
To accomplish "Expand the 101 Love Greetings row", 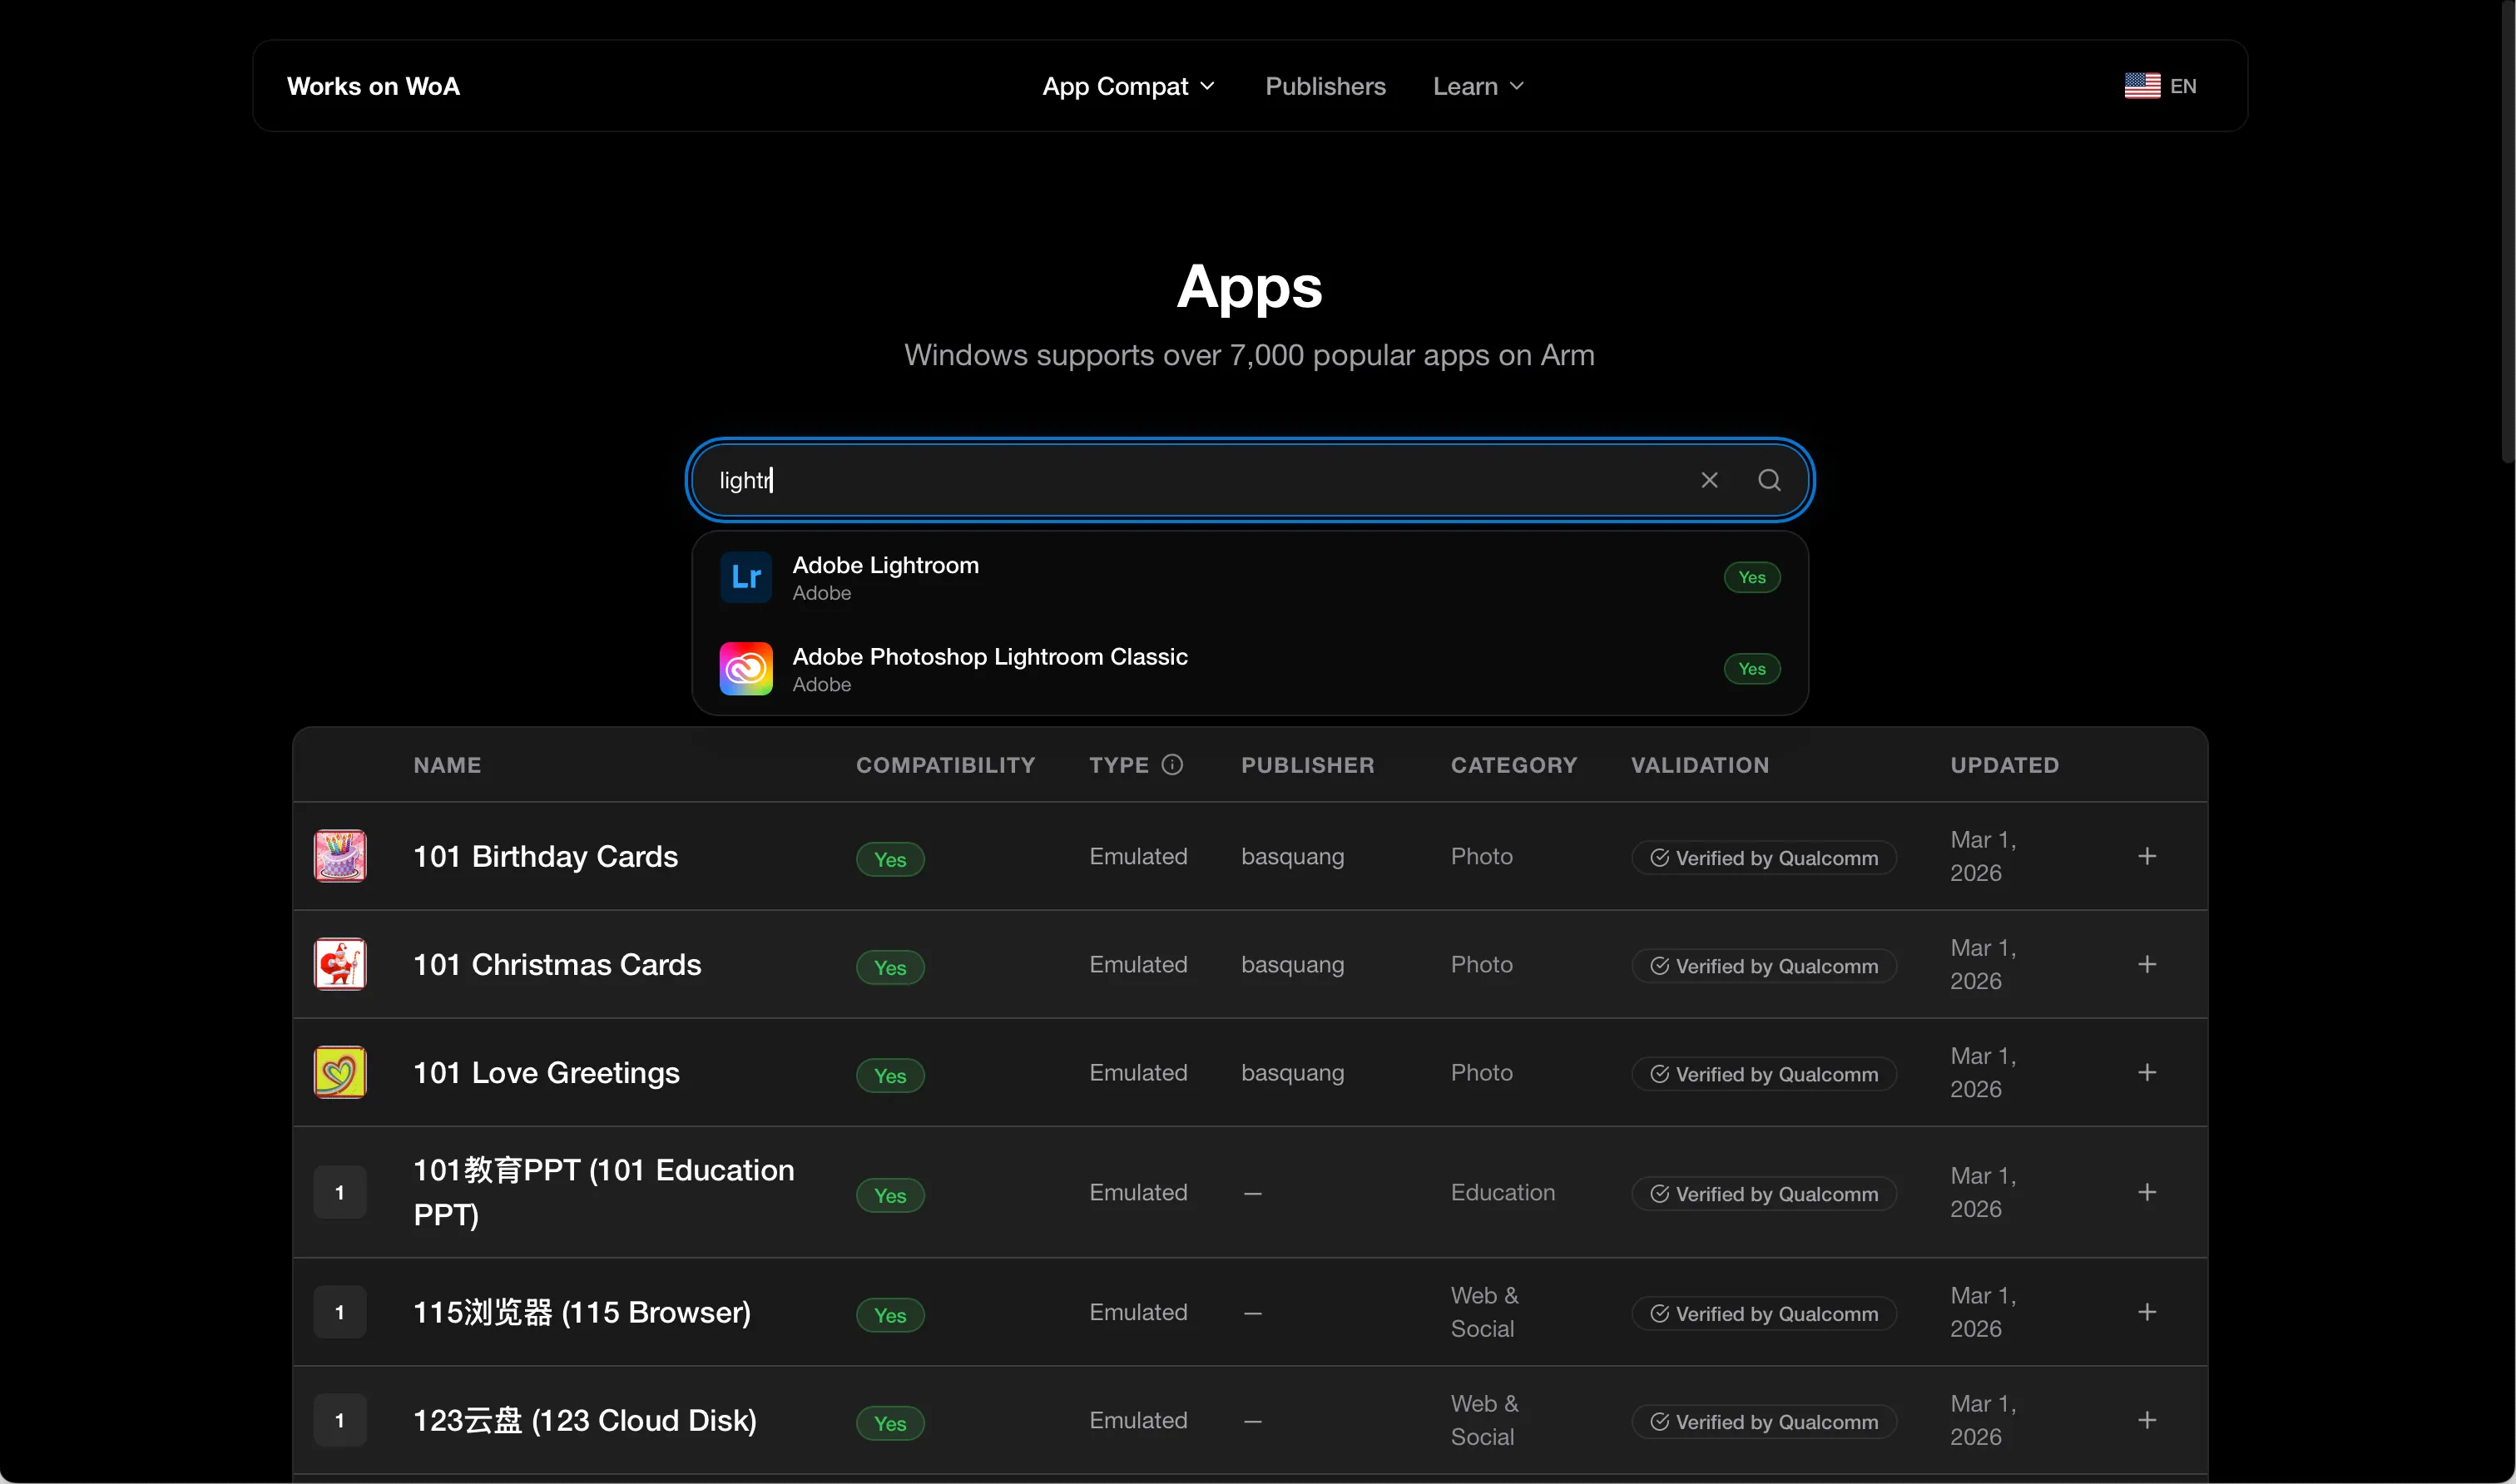I will [2147, 1072].
